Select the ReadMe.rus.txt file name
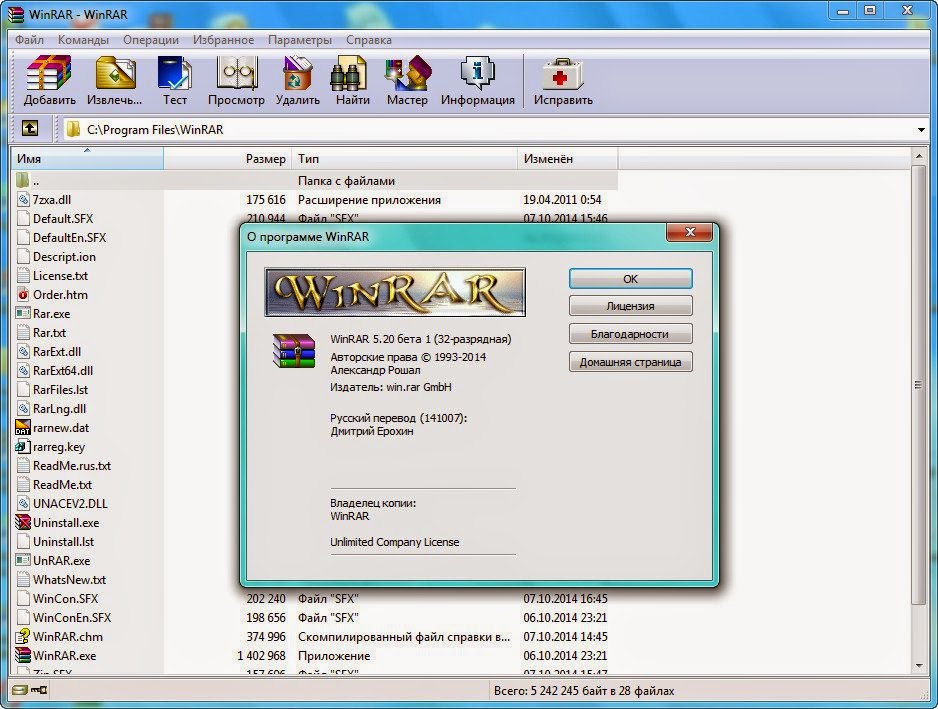938x709 pixels. [72, 465]
